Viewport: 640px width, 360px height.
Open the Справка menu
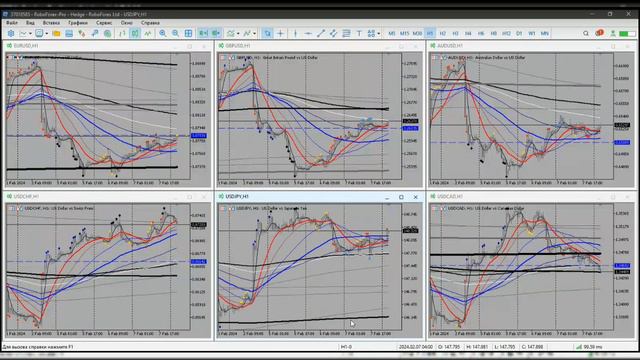point(150,23)
